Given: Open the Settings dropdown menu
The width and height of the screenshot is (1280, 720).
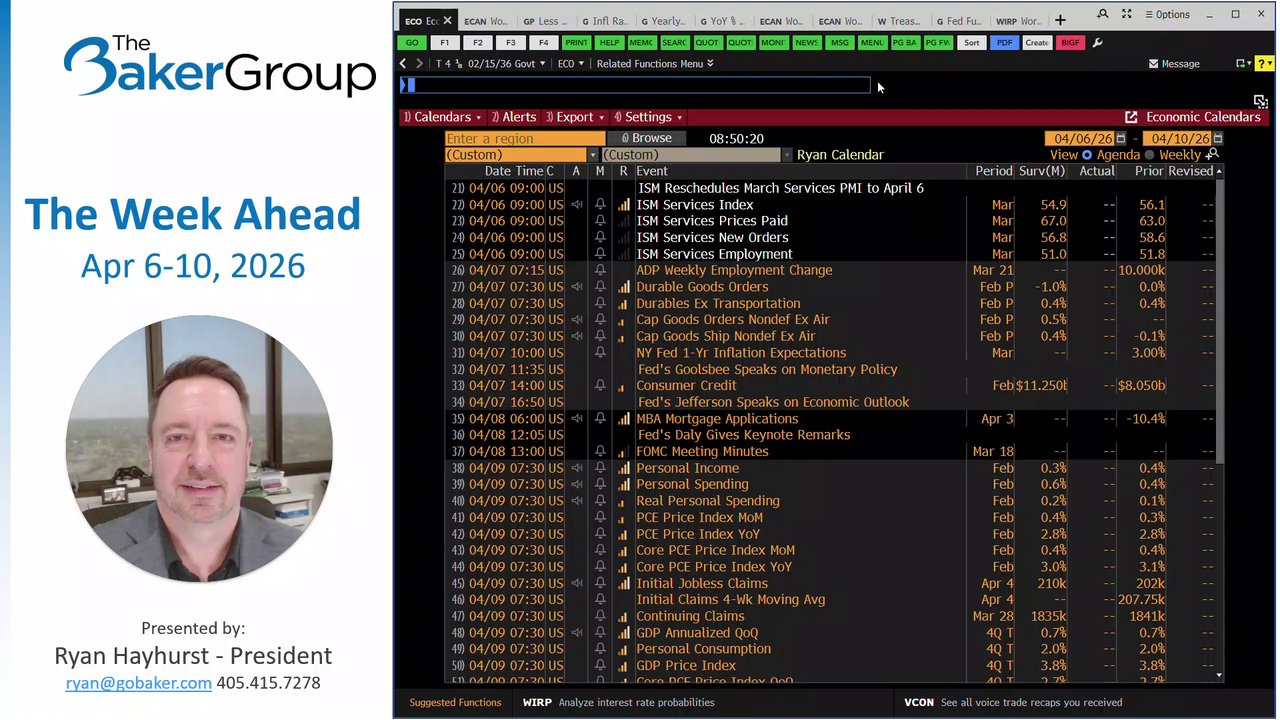Looking at the screenshot, I should [648, 117].
